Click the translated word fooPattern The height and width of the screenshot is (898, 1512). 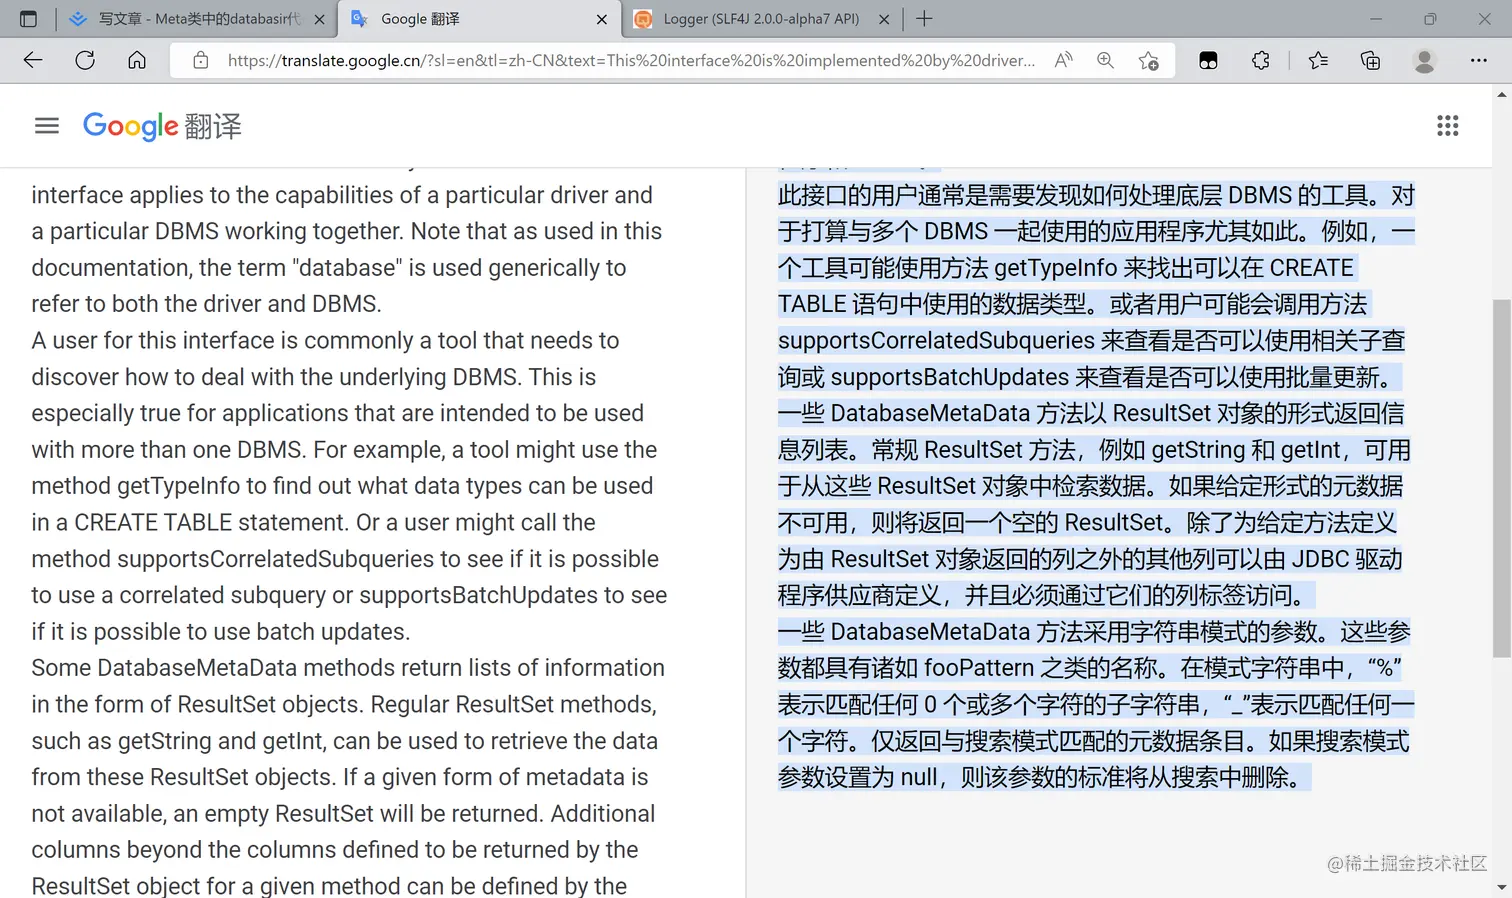[979, 668]
